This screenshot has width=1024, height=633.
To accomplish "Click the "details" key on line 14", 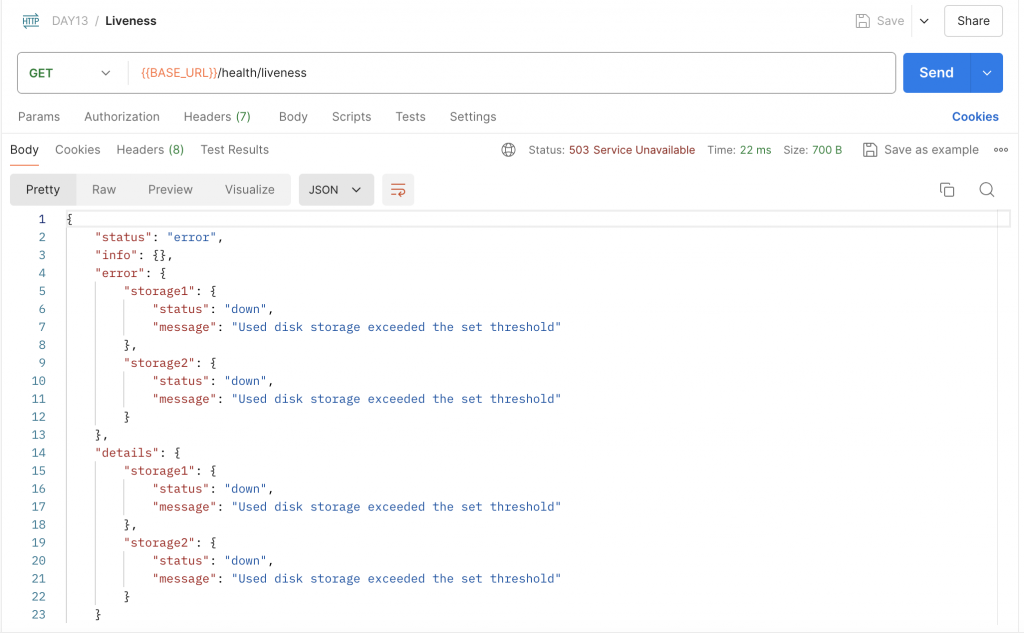I will [127, 453].
